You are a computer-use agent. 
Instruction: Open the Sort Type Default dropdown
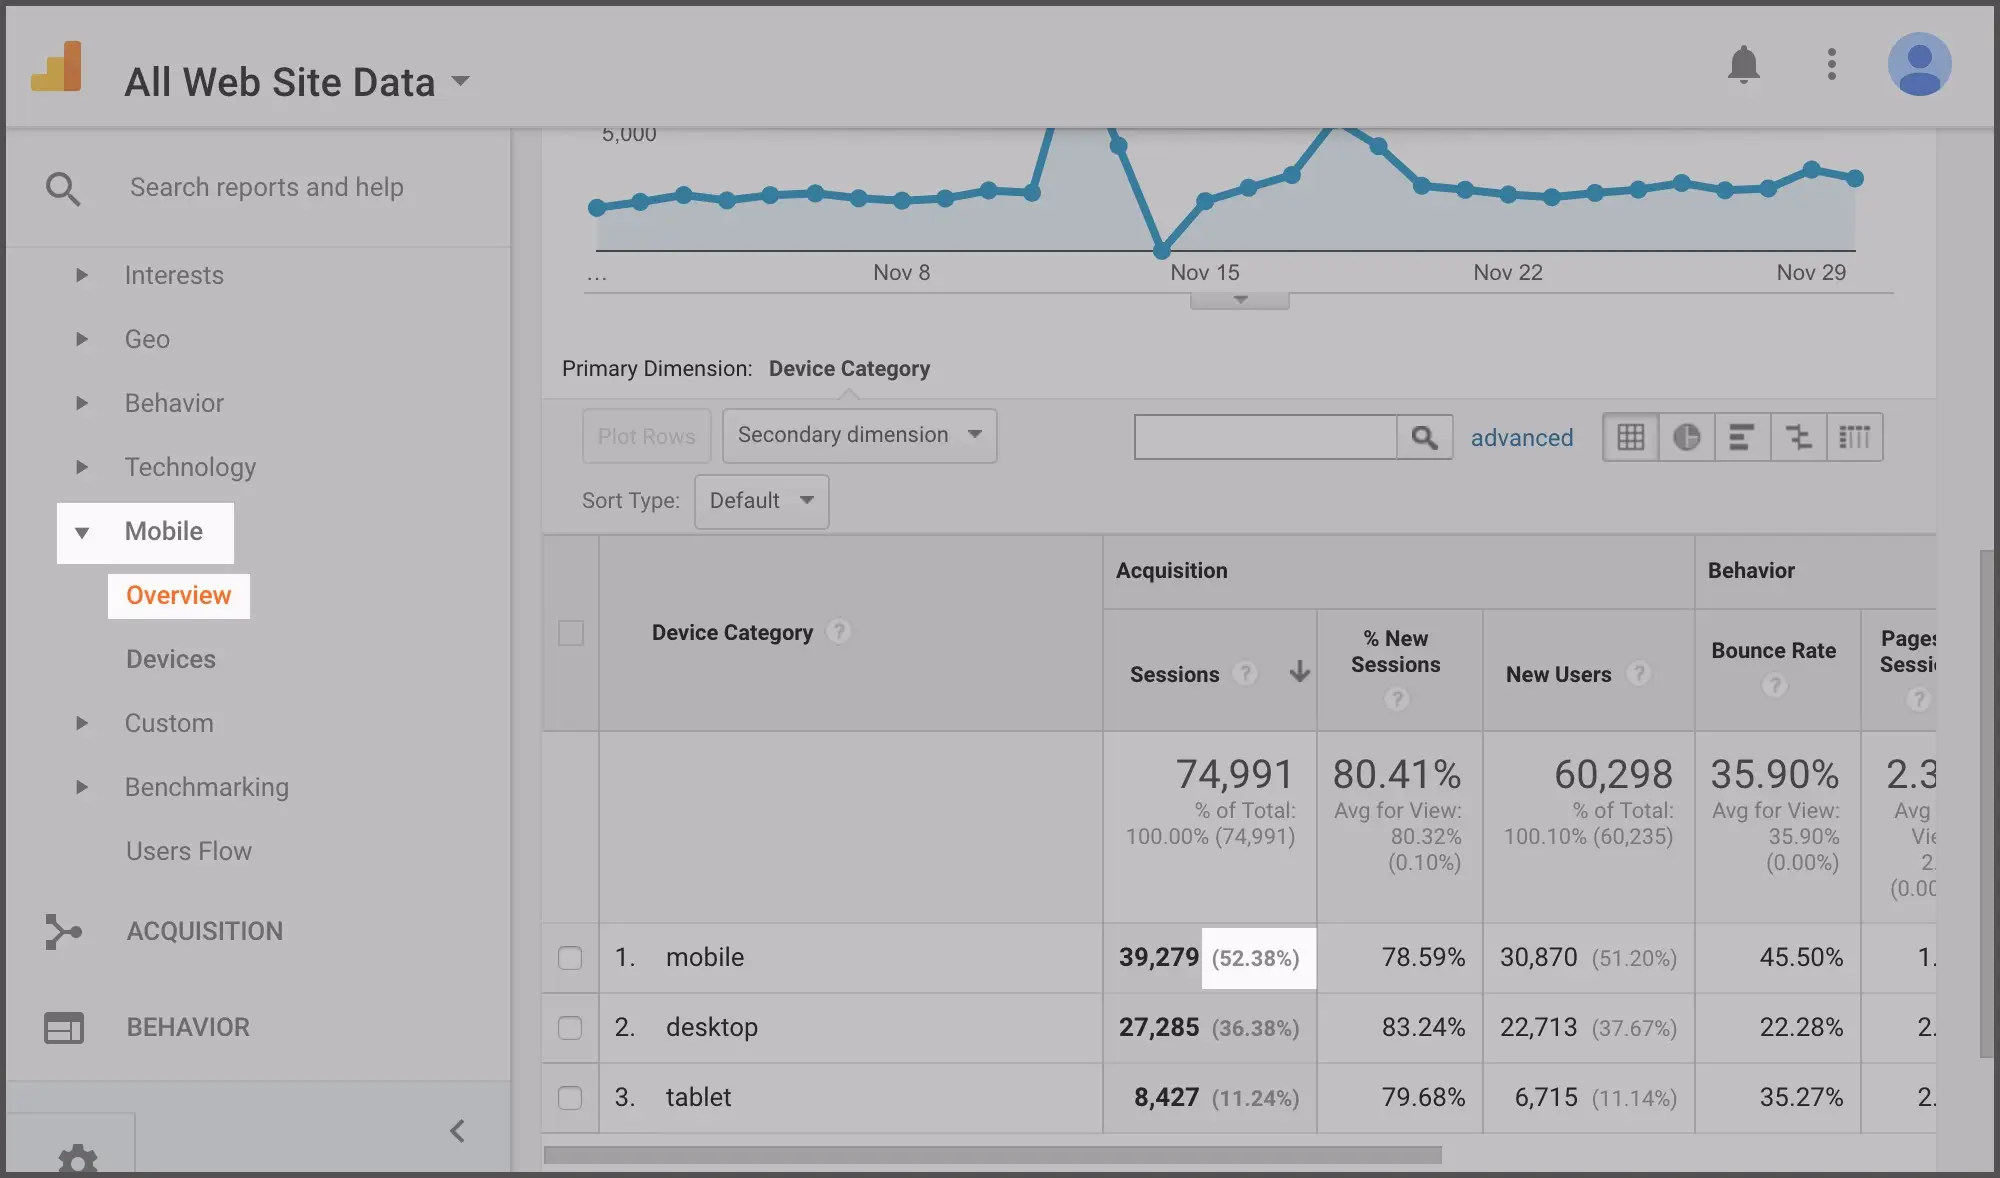tap(760, 501)
